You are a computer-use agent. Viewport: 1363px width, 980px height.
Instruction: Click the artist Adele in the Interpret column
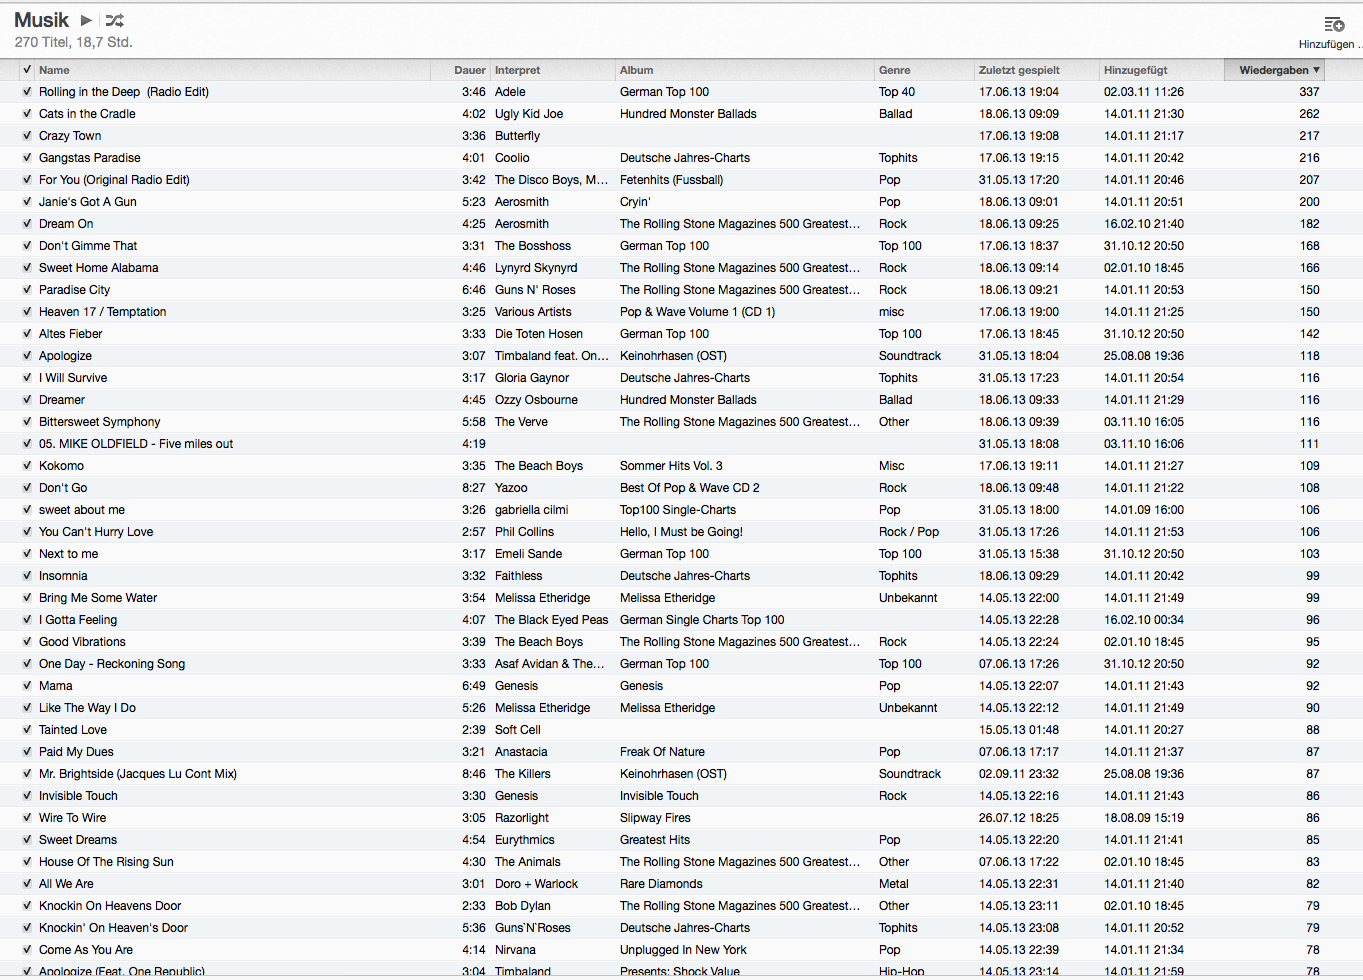click(x=510, y=92)
